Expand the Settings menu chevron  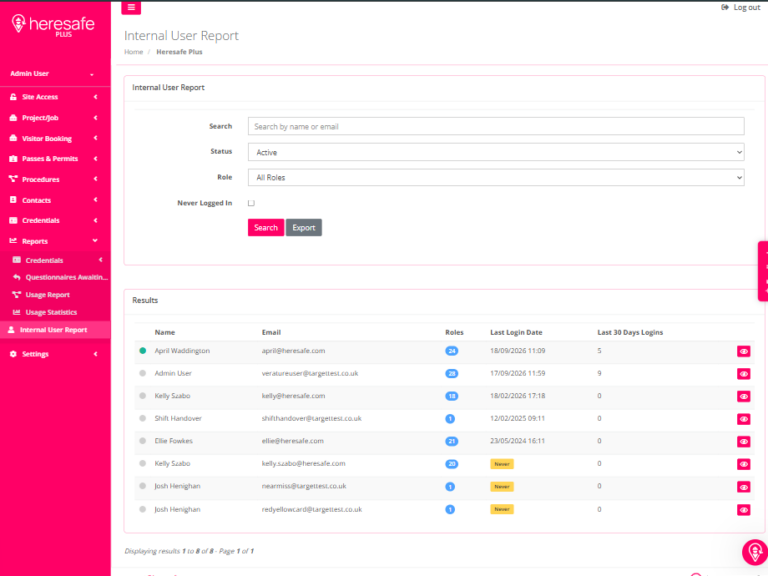pos(96,354)
